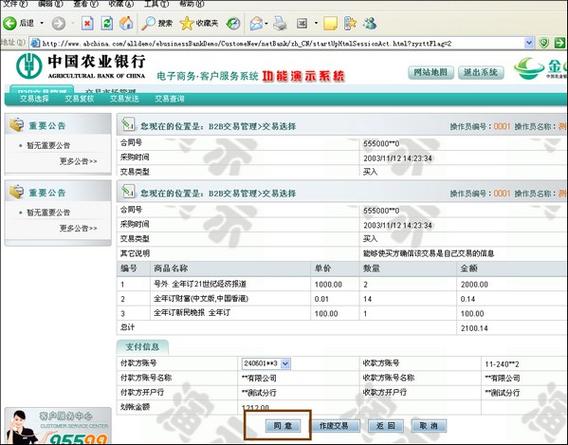Click the Go green arrow beside address bar
This screenshot has width=568, height=445.
click(x=560, y=43)
